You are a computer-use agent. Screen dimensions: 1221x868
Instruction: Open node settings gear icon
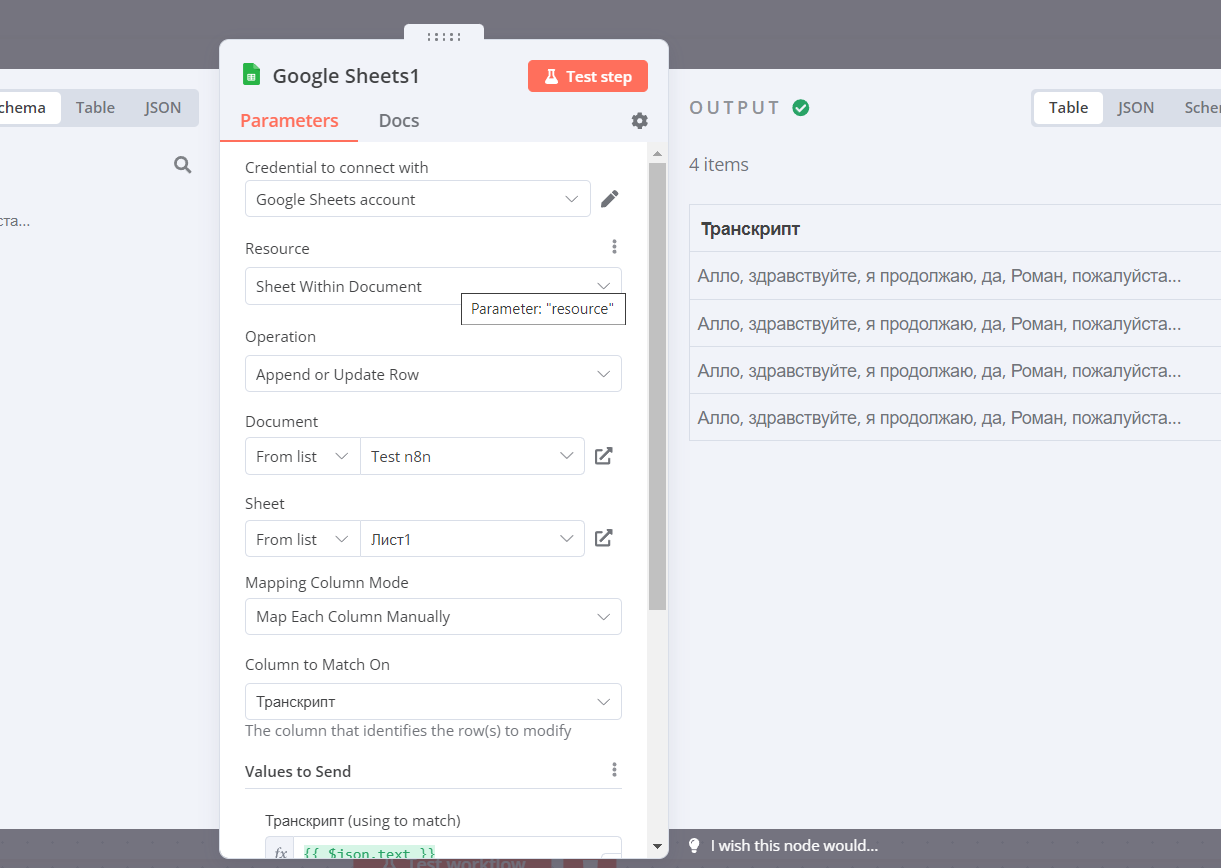[x=639, y=121]
